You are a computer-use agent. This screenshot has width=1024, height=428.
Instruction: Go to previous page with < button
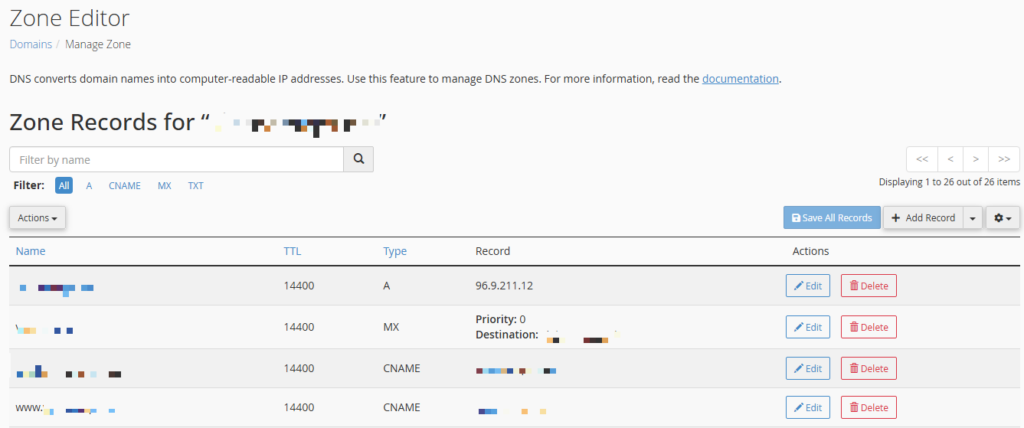pos(950,159)
